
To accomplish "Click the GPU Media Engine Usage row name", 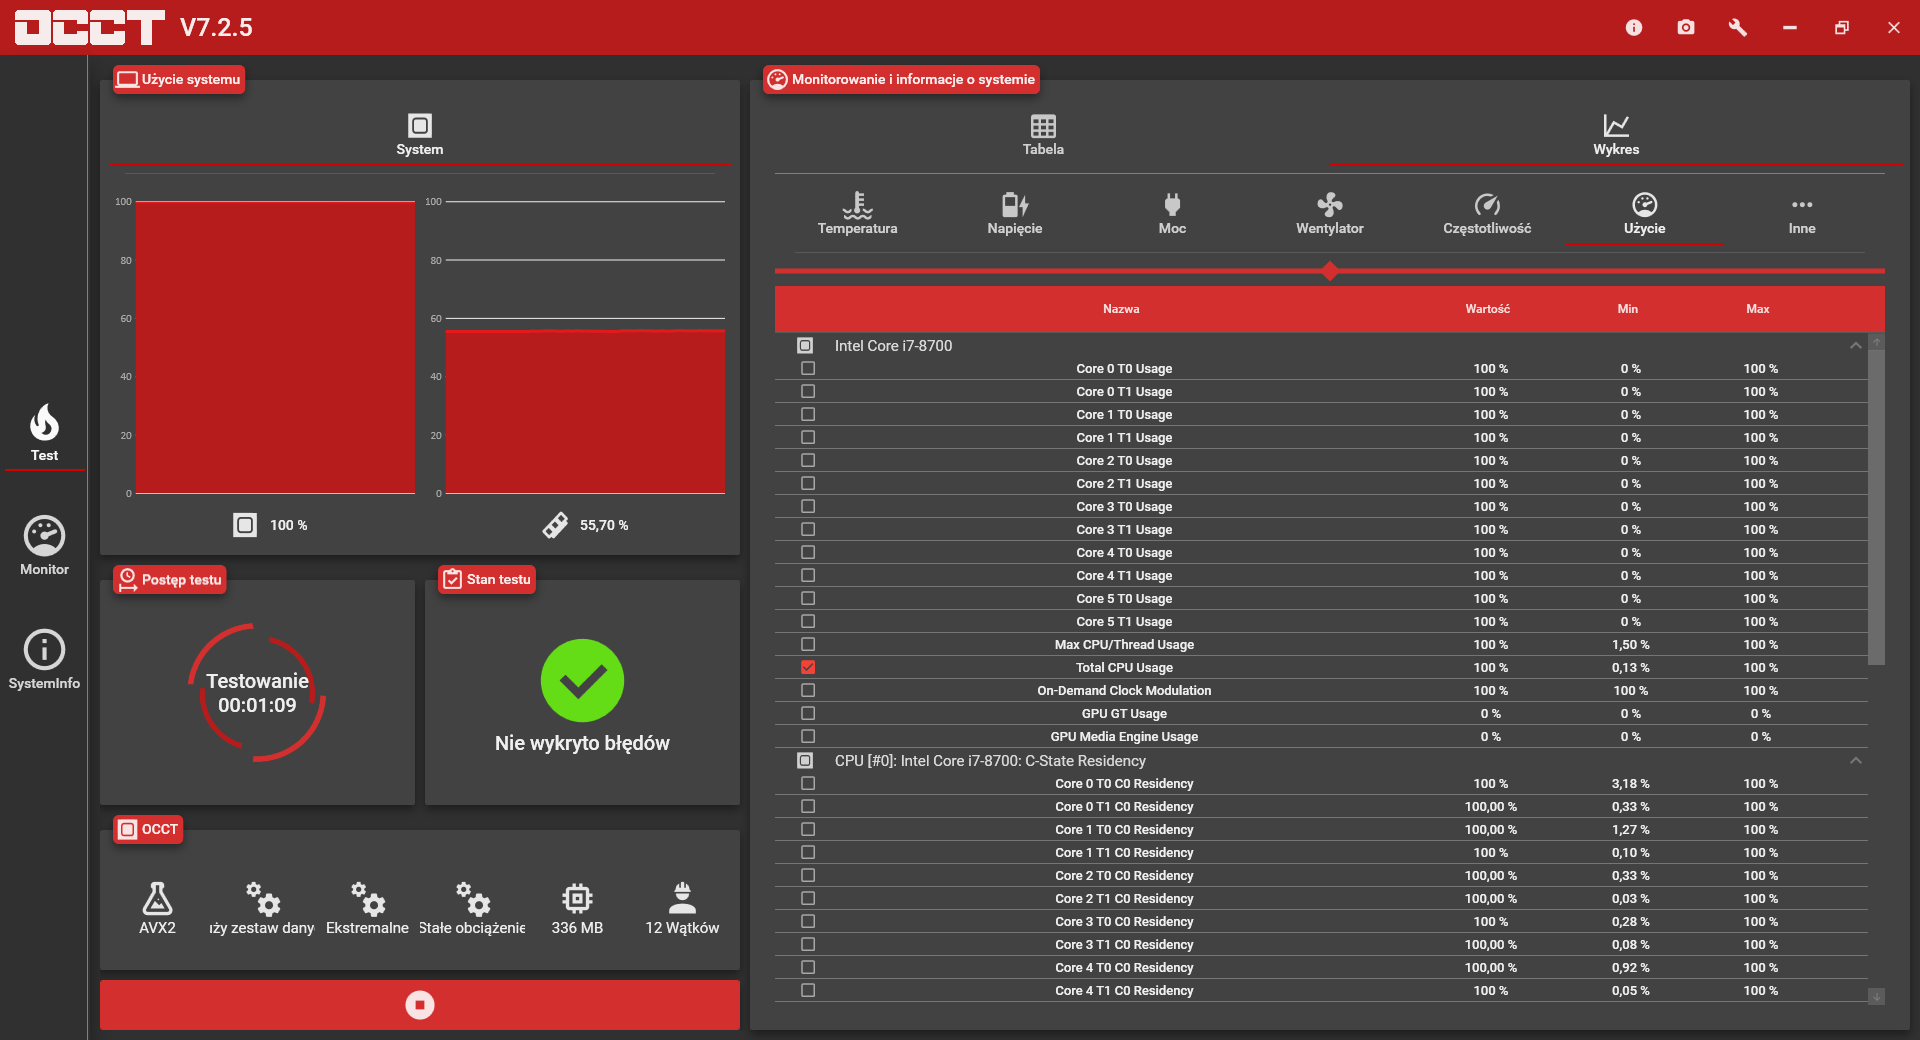I will [x=1124, y=737].
